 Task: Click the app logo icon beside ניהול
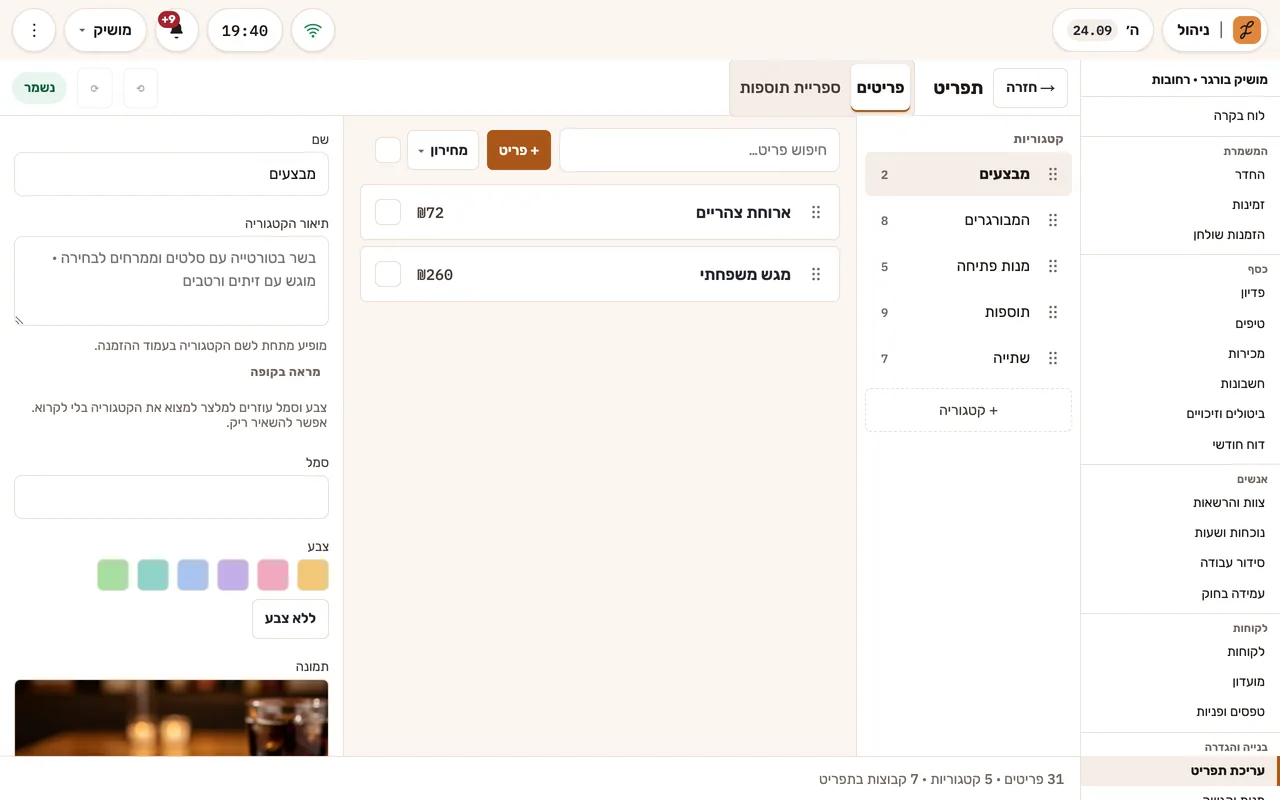click(1246, 30)
